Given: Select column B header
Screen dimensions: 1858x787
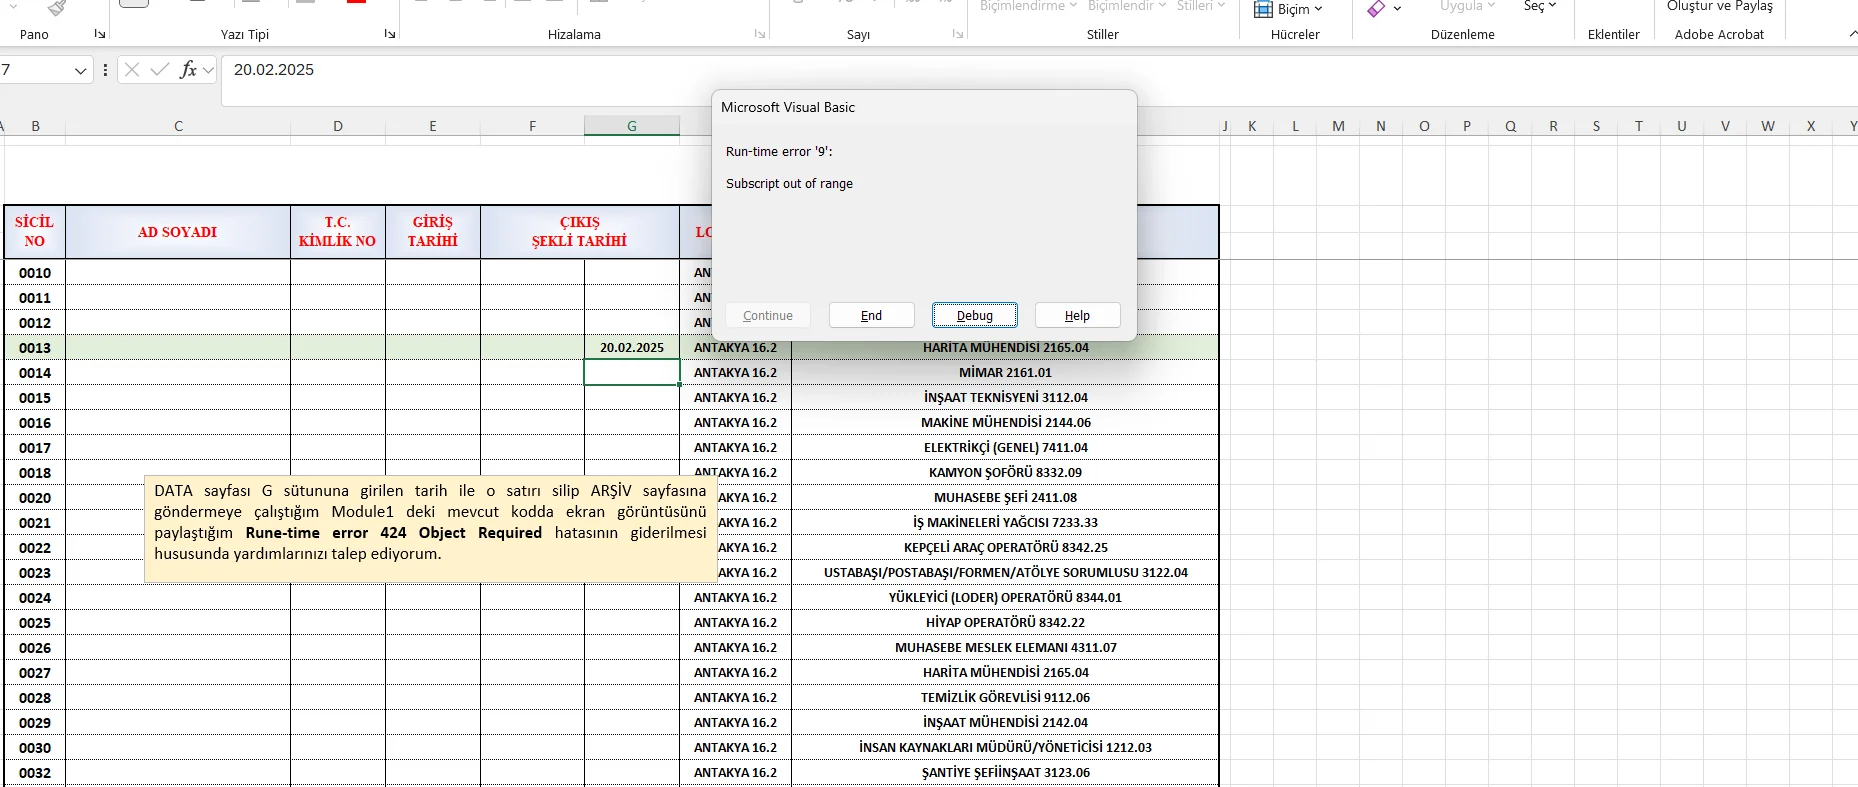Looking at the screenshot, I should pyautogui.click(x=36, y=126).
